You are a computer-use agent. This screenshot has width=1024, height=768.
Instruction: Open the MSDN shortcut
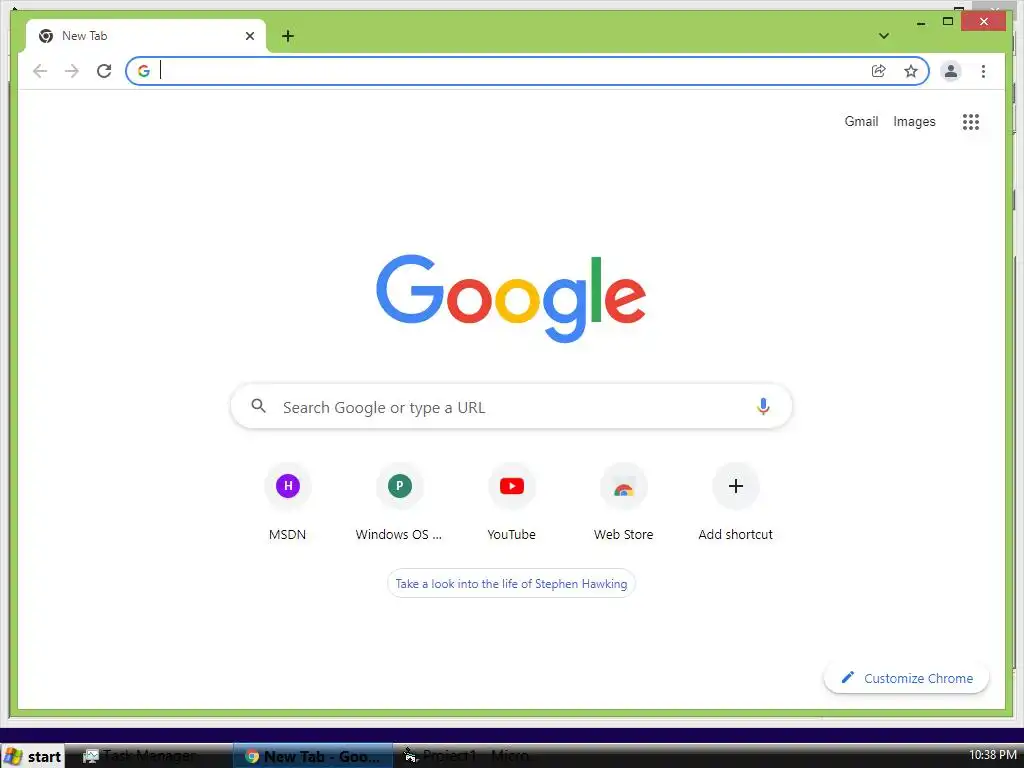(287, 503)
